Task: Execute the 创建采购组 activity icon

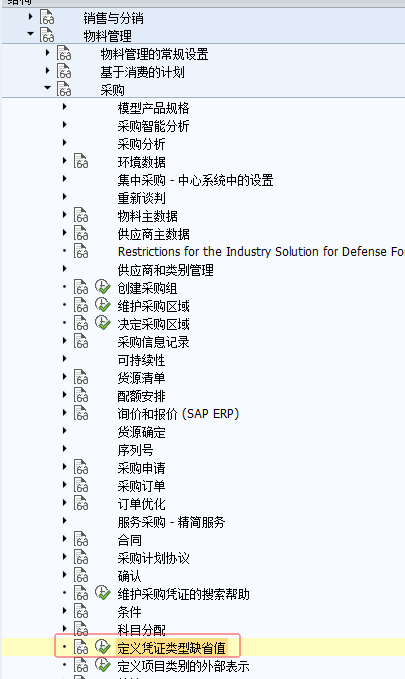Action: [x=103, y=287]
